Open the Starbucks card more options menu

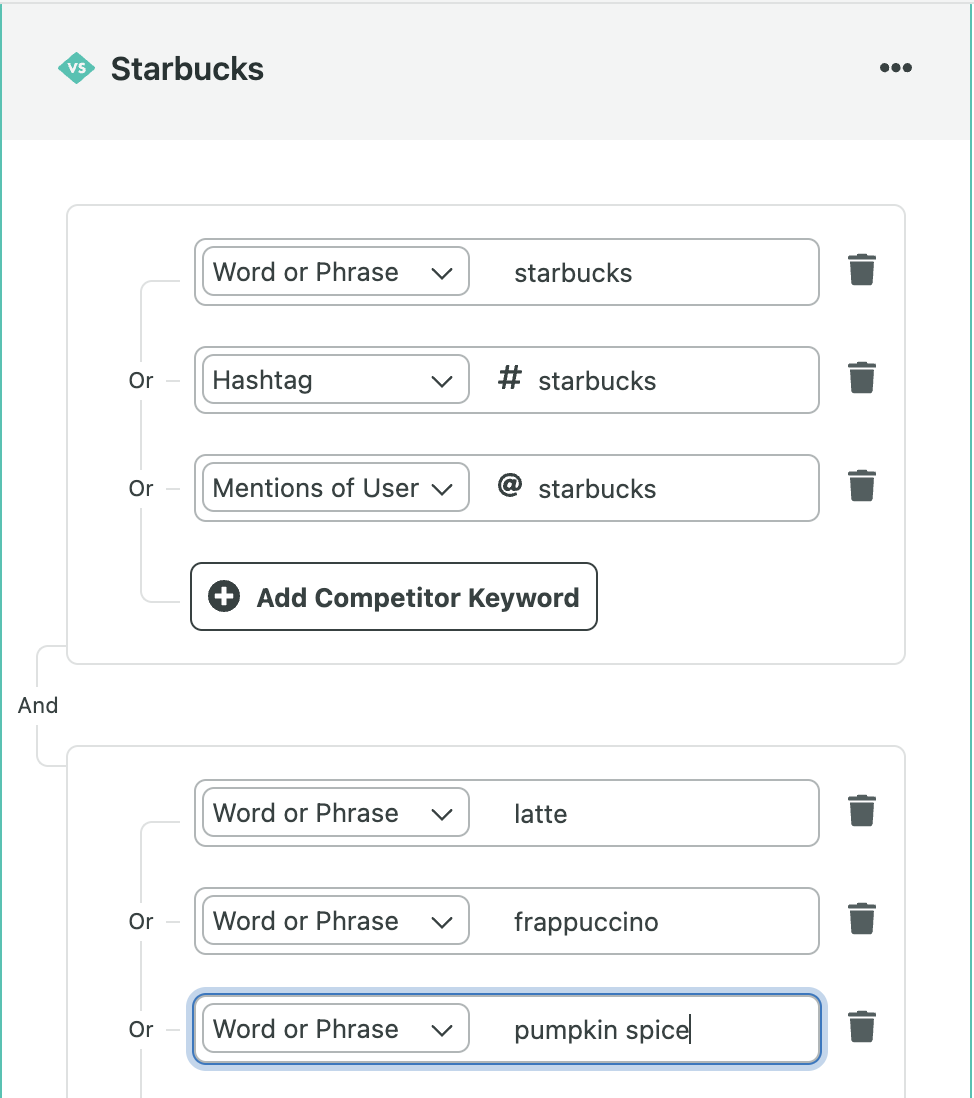896,68
